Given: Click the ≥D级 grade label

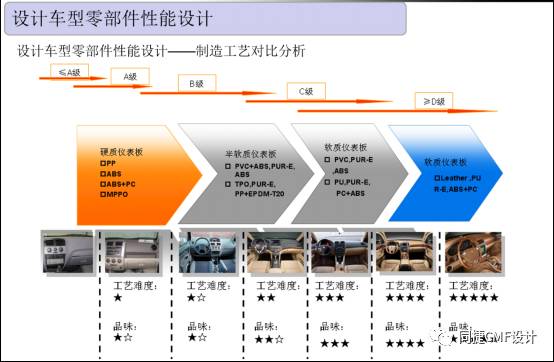Looking at the screenshot, I should (434, 102).
